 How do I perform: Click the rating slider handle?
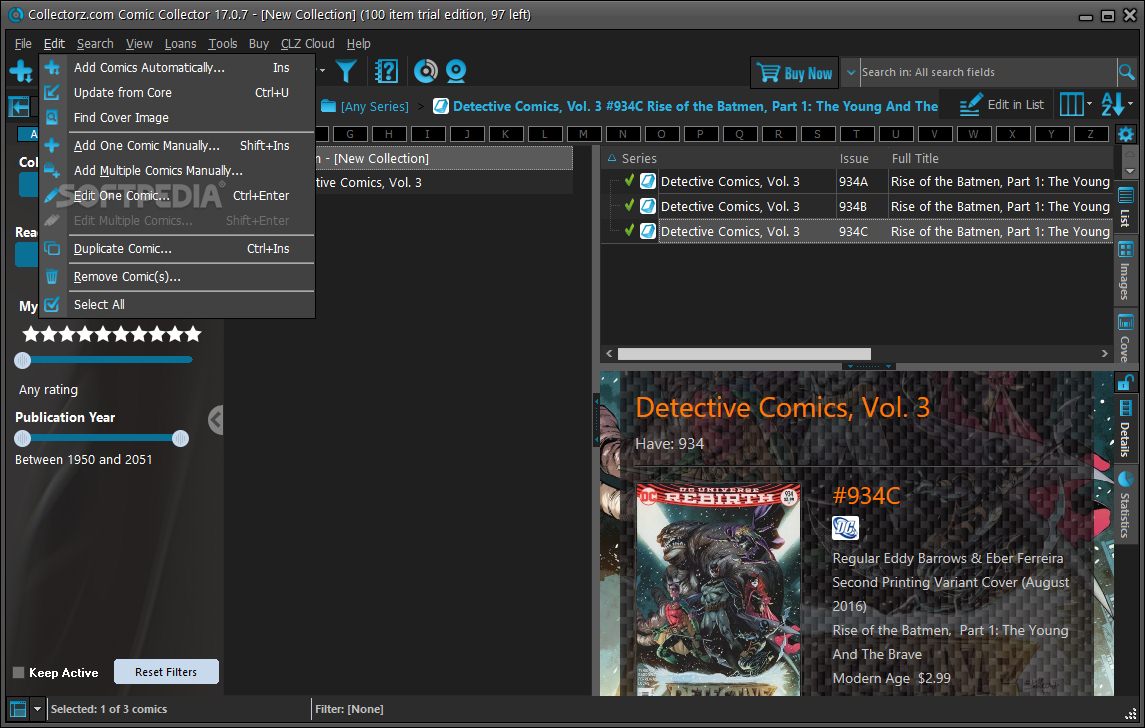coord(23,360)
